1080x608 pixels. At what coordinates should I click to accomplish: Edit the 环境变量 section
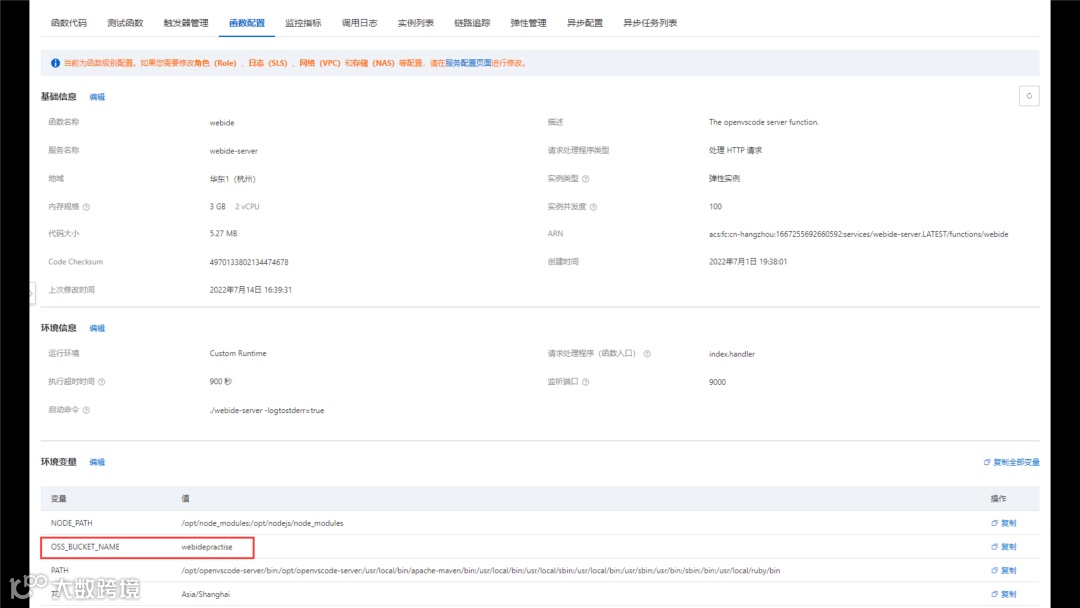(x=97, y=462)
